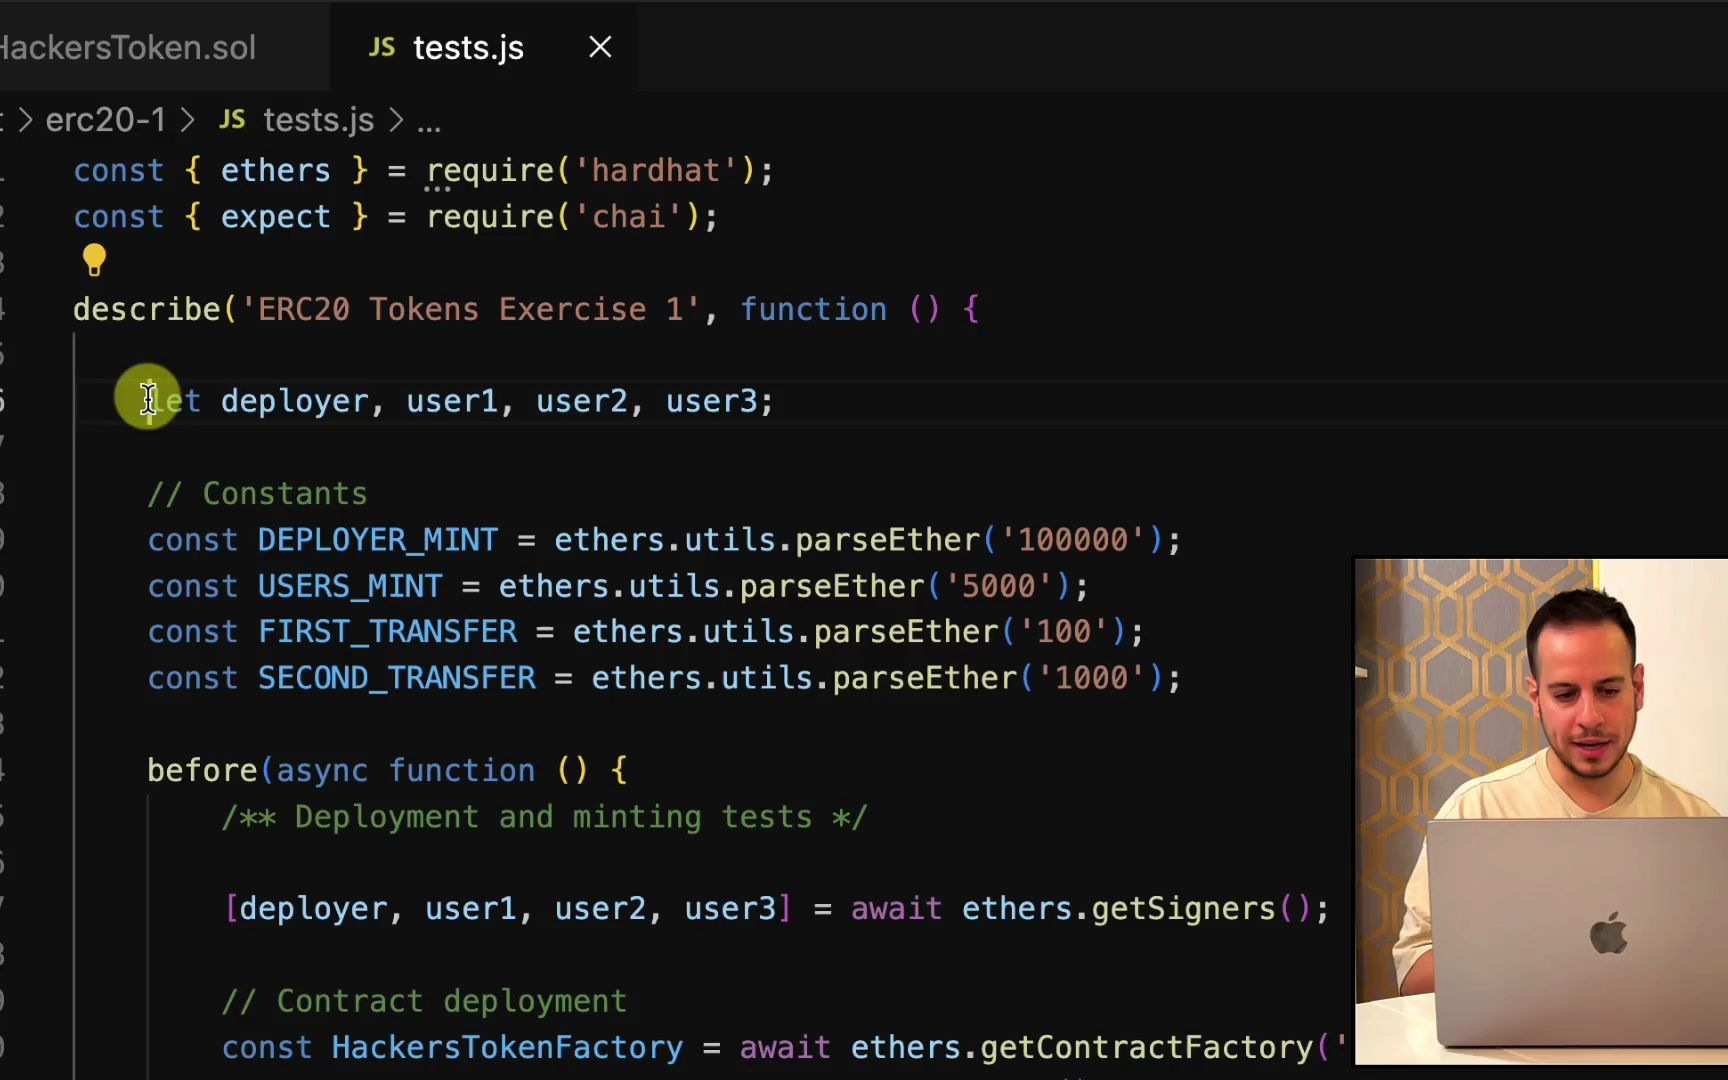Click the JS file icon on tests.js tab

382,47
